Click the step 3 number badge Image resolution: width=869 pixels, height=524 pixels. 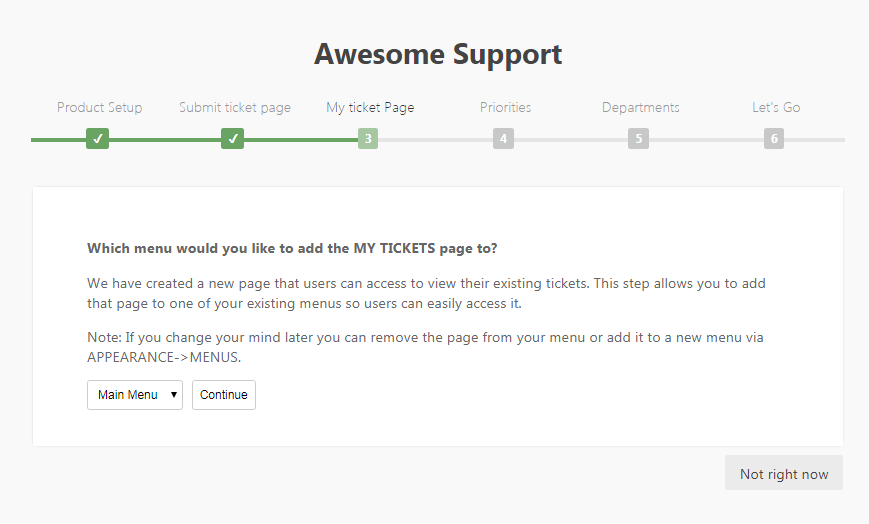[368, 139]
